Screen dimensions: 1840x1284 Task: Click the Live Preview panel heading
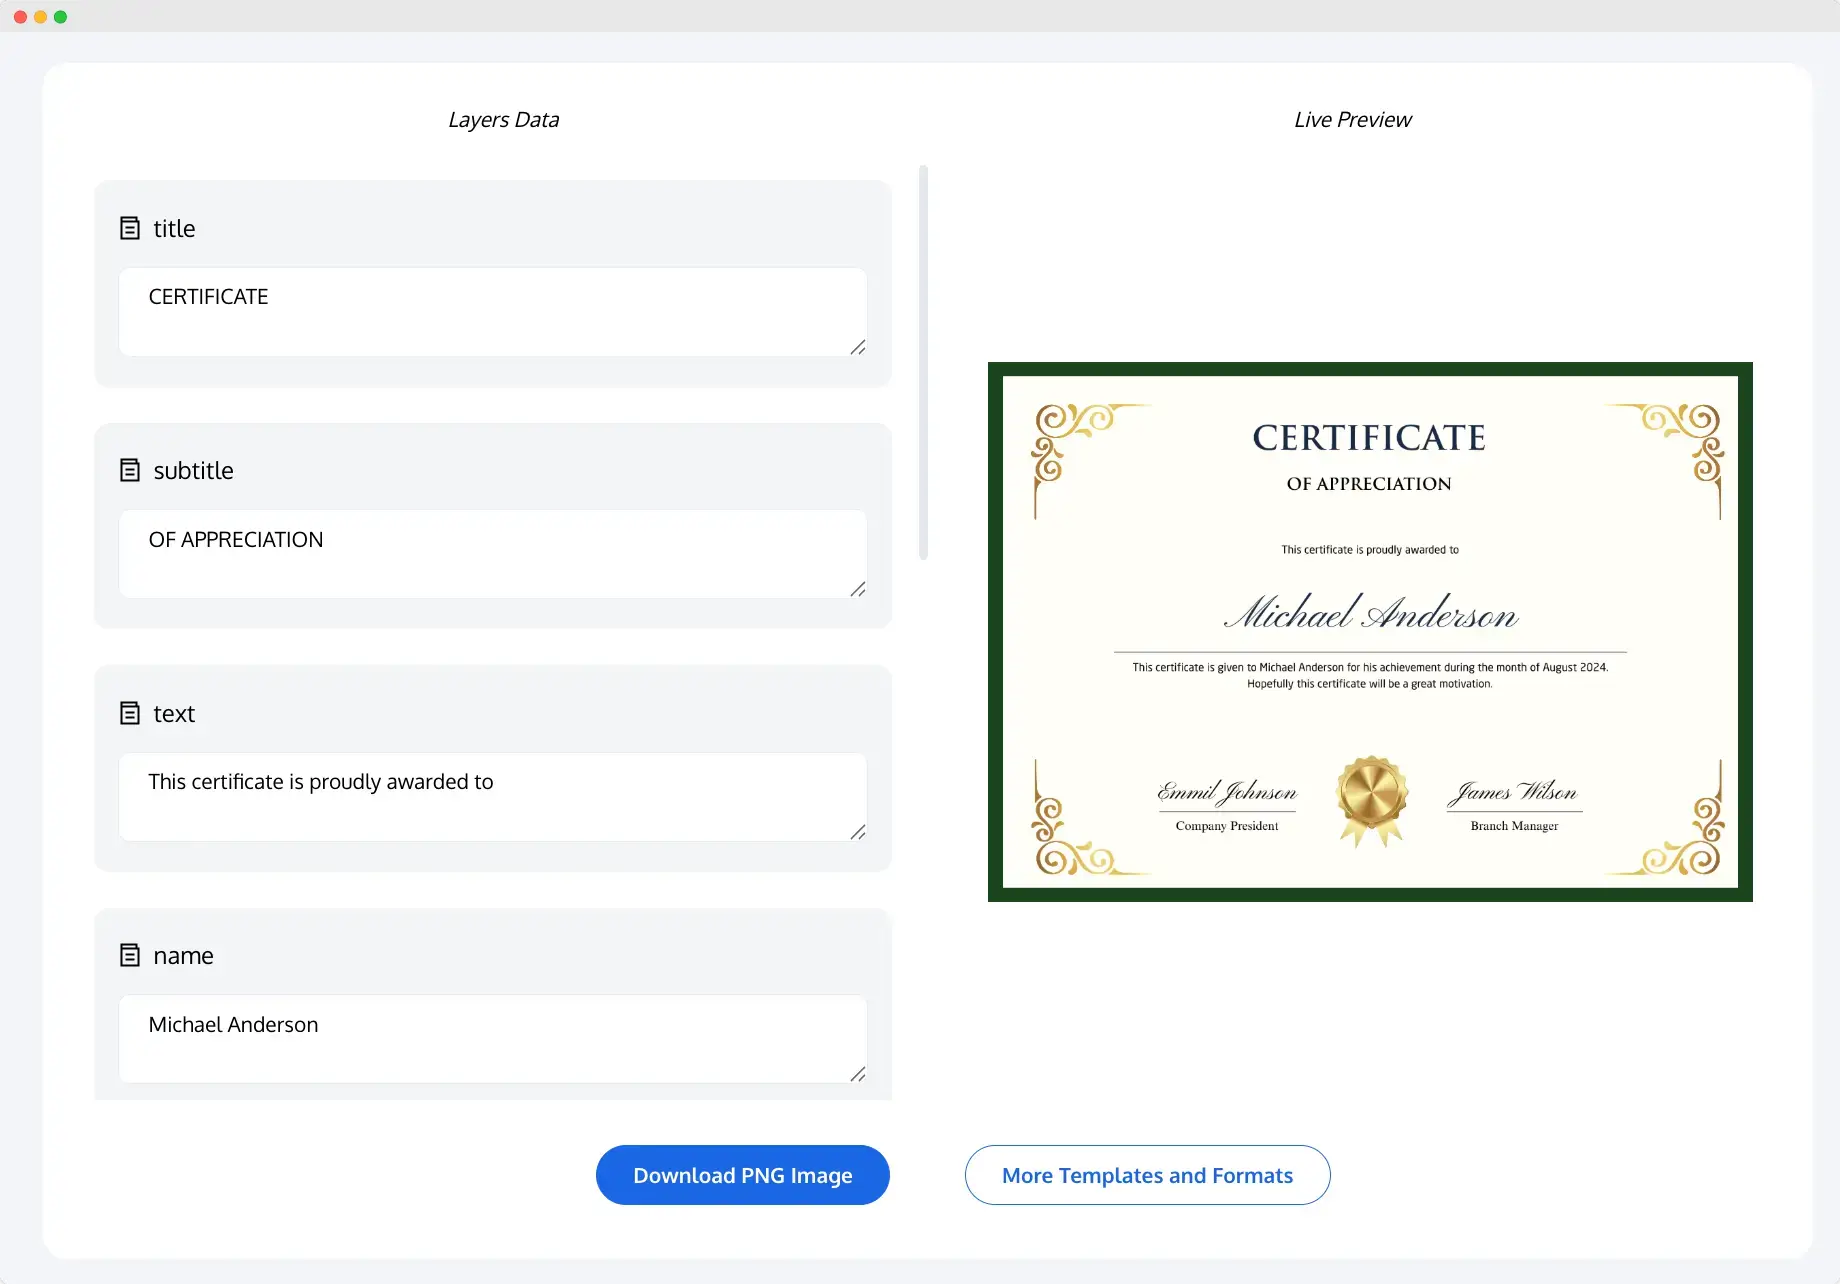pyautogui.click(x=1352, y=119)
